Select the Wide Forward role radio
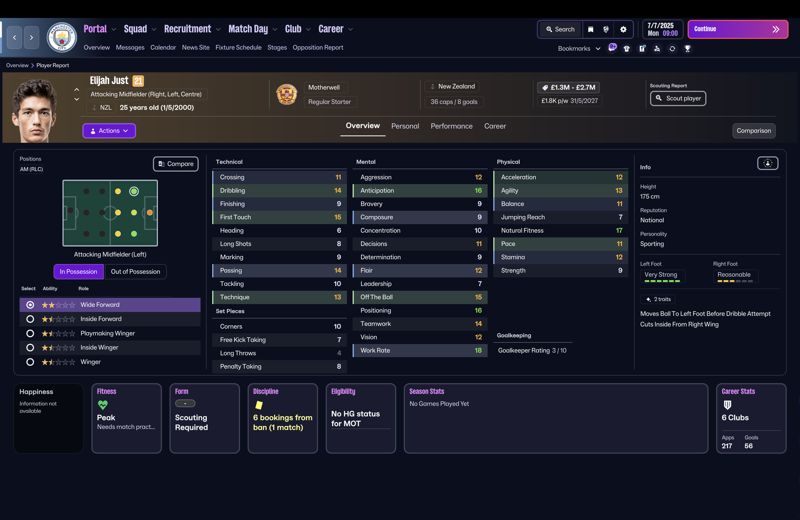This screenshot has height=520, width=800. pos(30,305)
